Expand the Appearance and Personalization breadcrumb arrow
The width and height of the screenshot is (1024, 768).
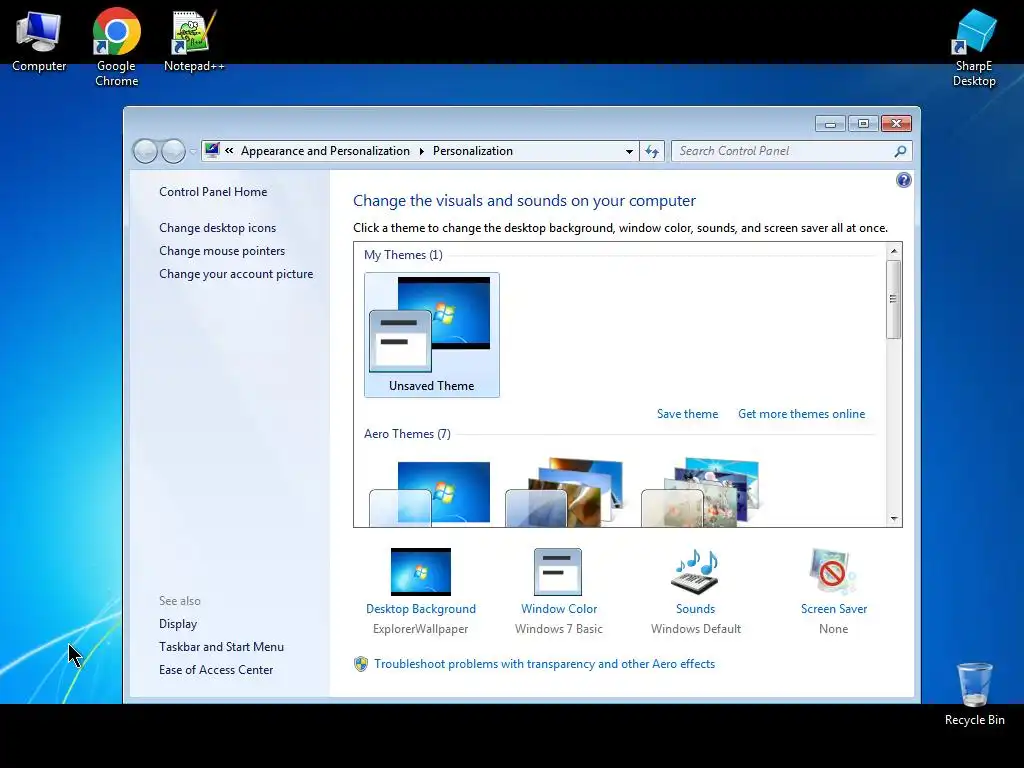(421, 152)
